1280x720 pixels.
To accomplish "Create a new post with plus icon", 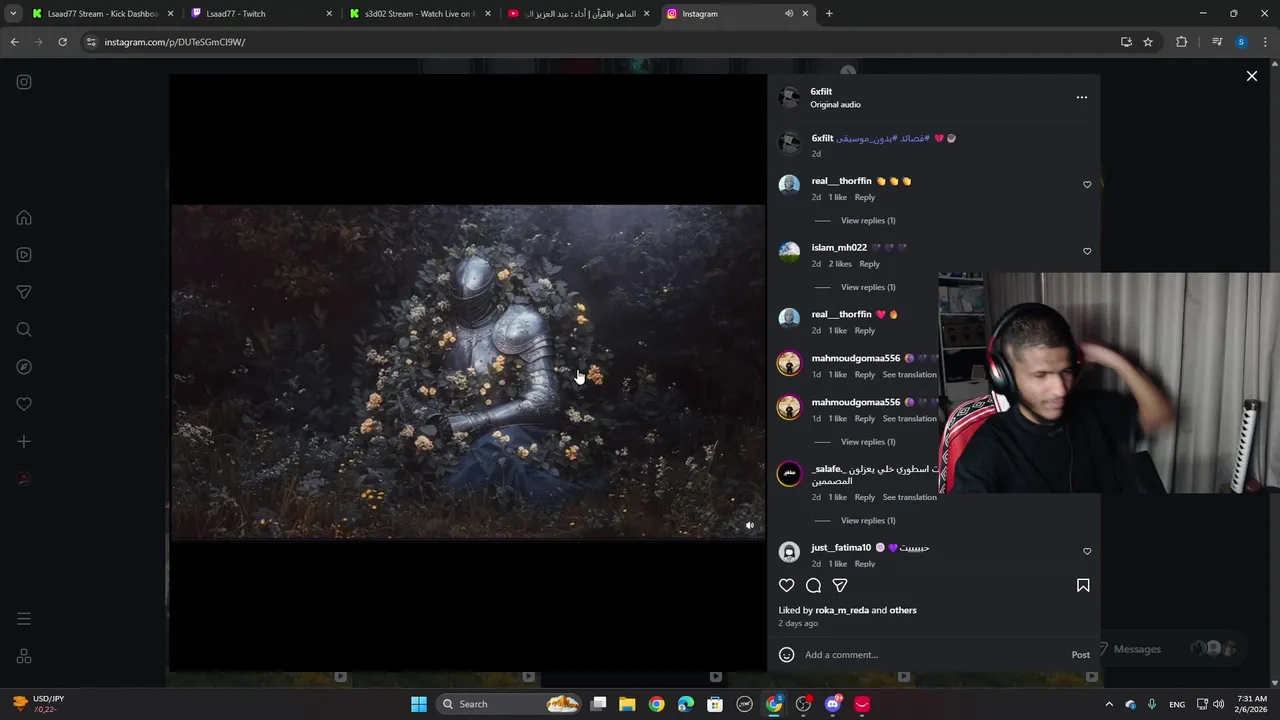I will tap(24, 441).
